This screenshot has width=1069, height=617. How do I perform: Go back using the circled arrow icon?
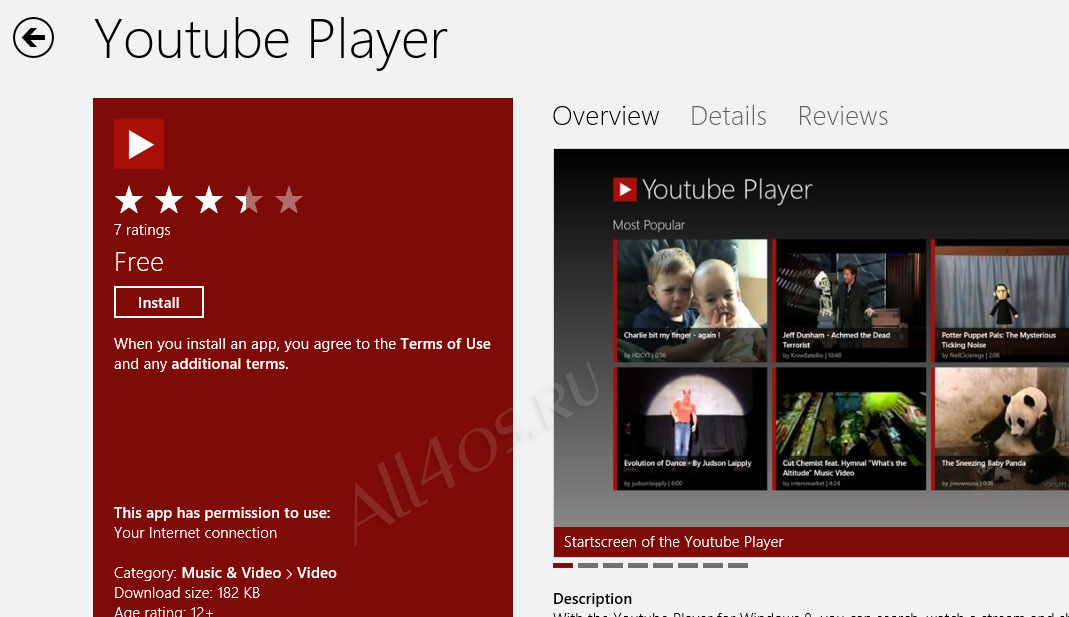click(33, 37)
